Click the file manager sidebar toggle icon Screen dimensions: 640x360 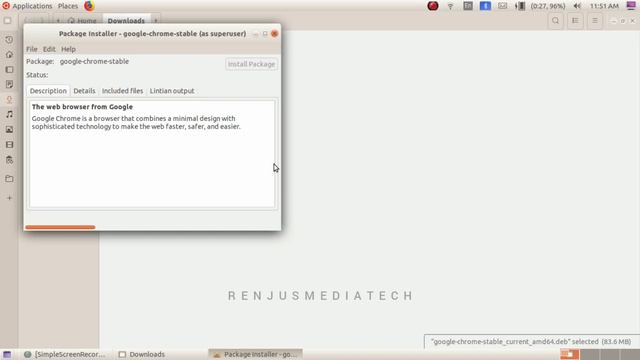[x=7, y=21]
